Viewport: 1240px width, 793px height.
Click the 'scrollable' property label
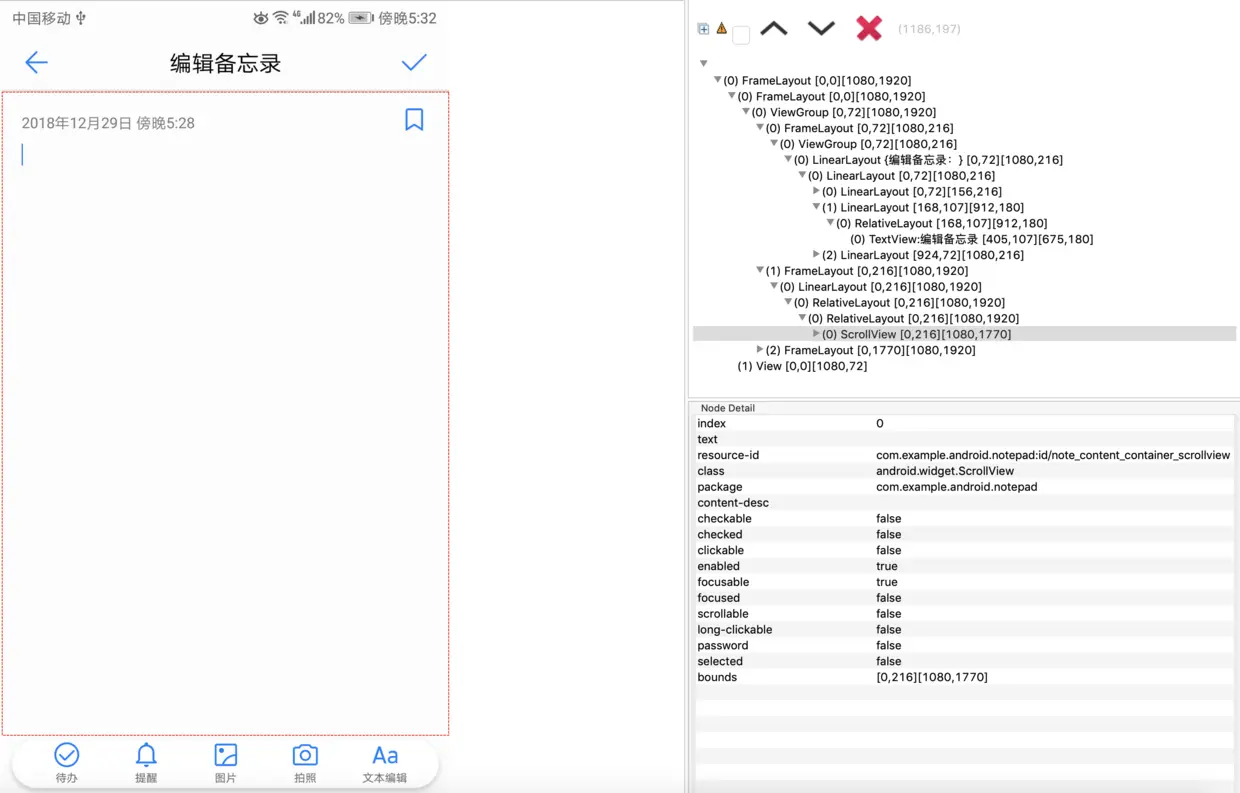tap(723, 614)
